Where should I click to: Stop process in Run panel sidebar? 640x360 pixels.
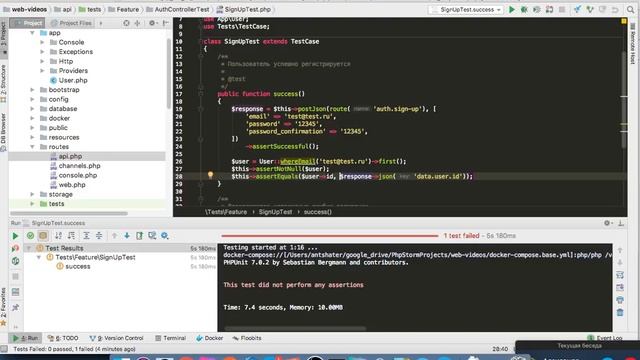[15, 276]
